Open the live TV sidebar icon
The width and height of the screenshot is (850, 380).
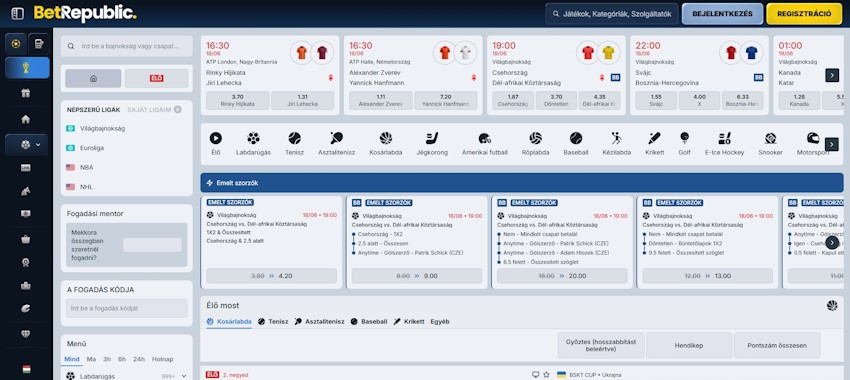coord(25,168)
